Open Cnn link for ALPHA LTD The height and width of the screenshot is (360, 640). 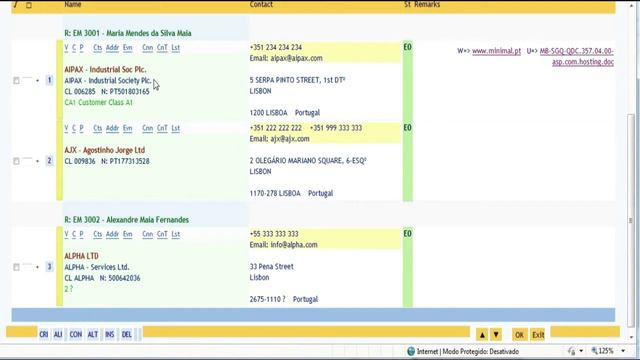pyautogui.click(x=147, y=234)
